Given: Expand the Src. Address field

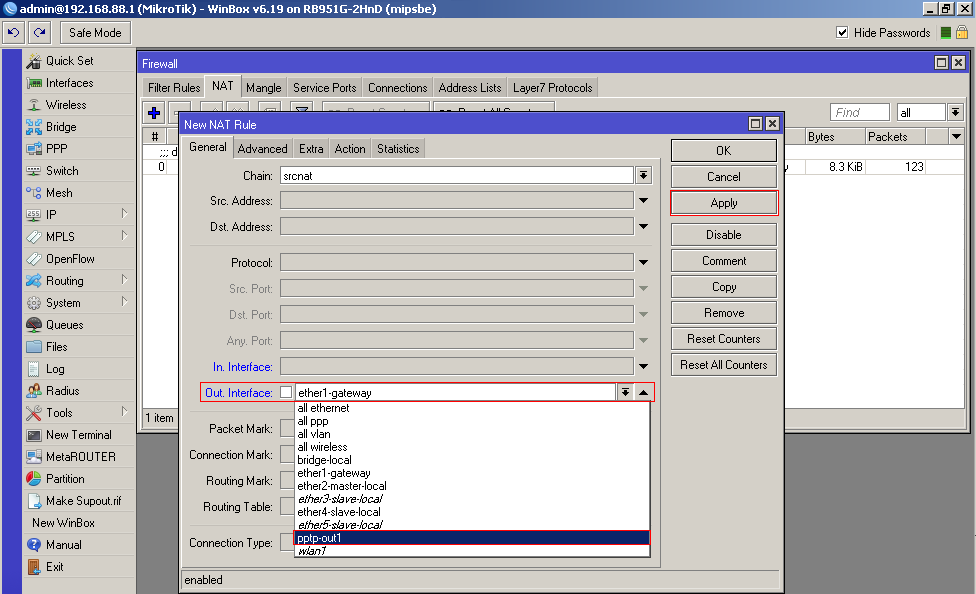Looking at the screenshot, I should pyautogui.click(x=644, y=200).
